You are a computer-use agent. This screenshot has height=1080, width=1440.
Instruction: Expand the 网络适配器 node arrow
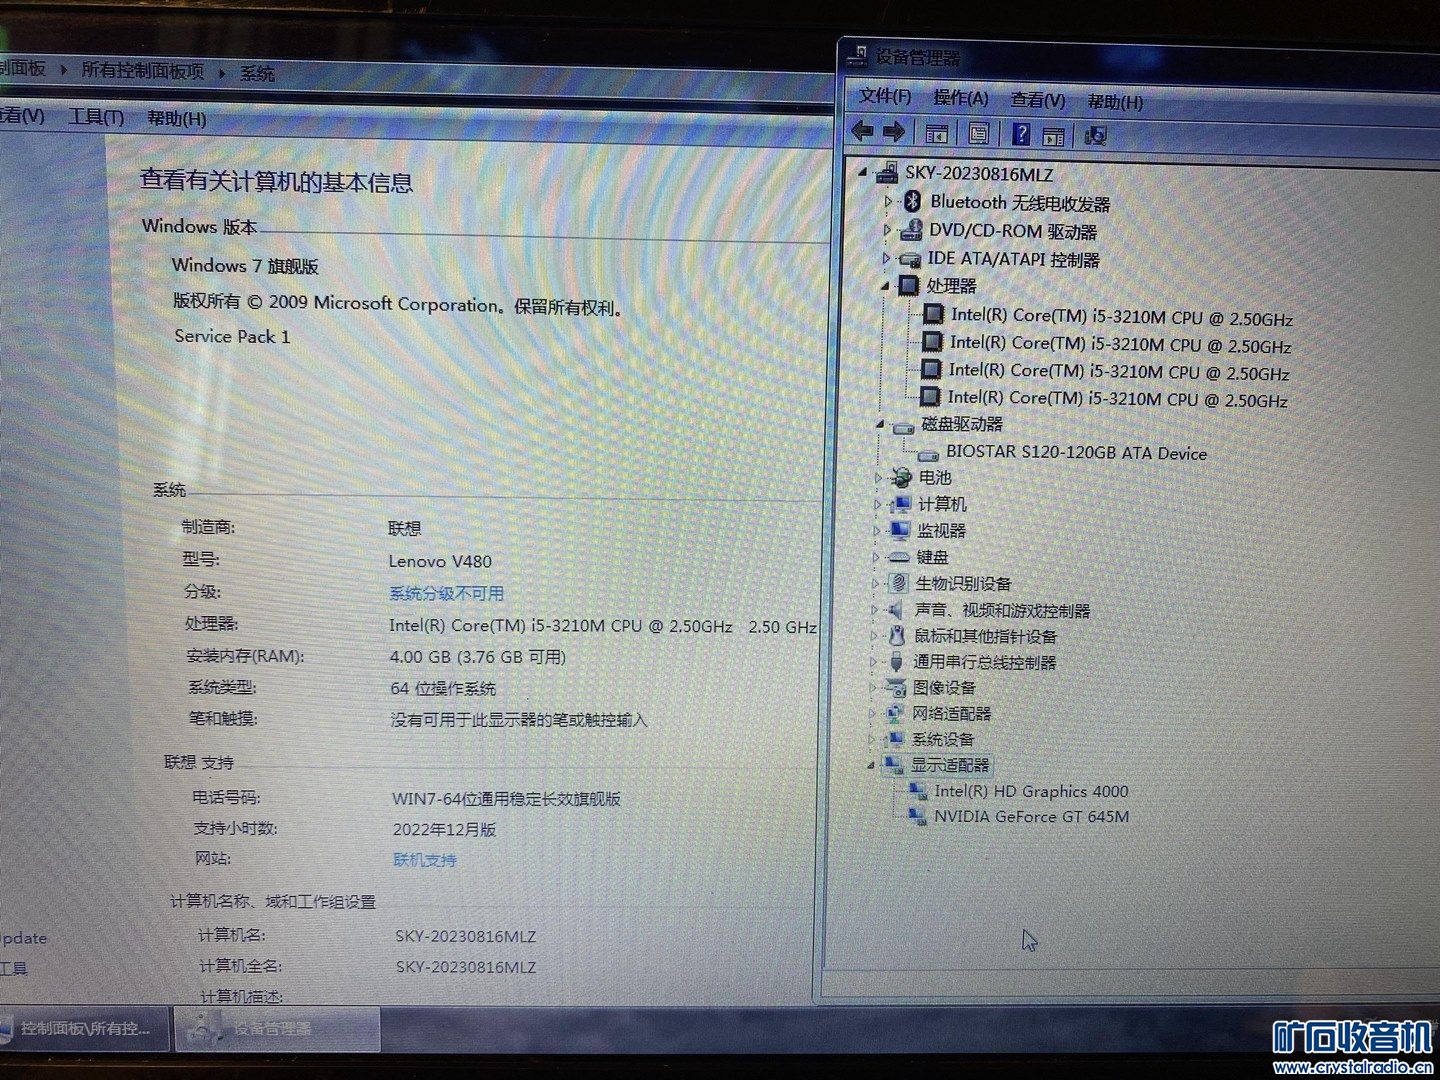872,714
